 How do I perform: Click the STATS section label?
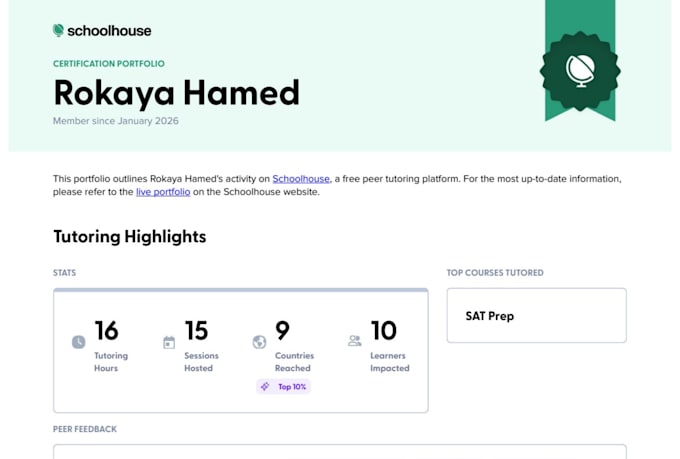coord(65,273)
